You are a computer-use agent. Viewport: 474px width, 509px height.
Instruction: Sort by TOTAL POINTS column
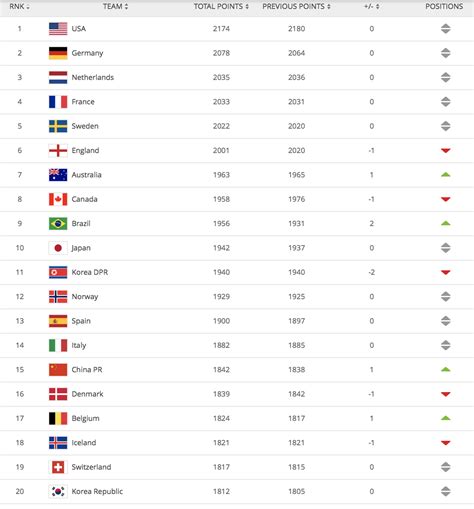click(221, 7)
